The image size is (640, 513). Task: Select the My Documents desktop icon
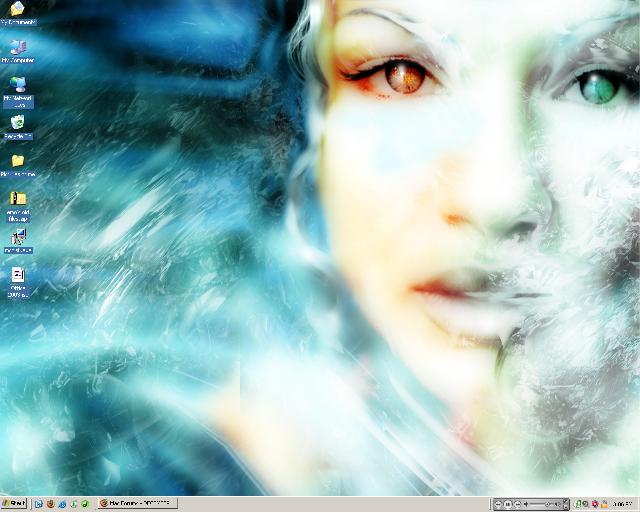coord(17,13)
